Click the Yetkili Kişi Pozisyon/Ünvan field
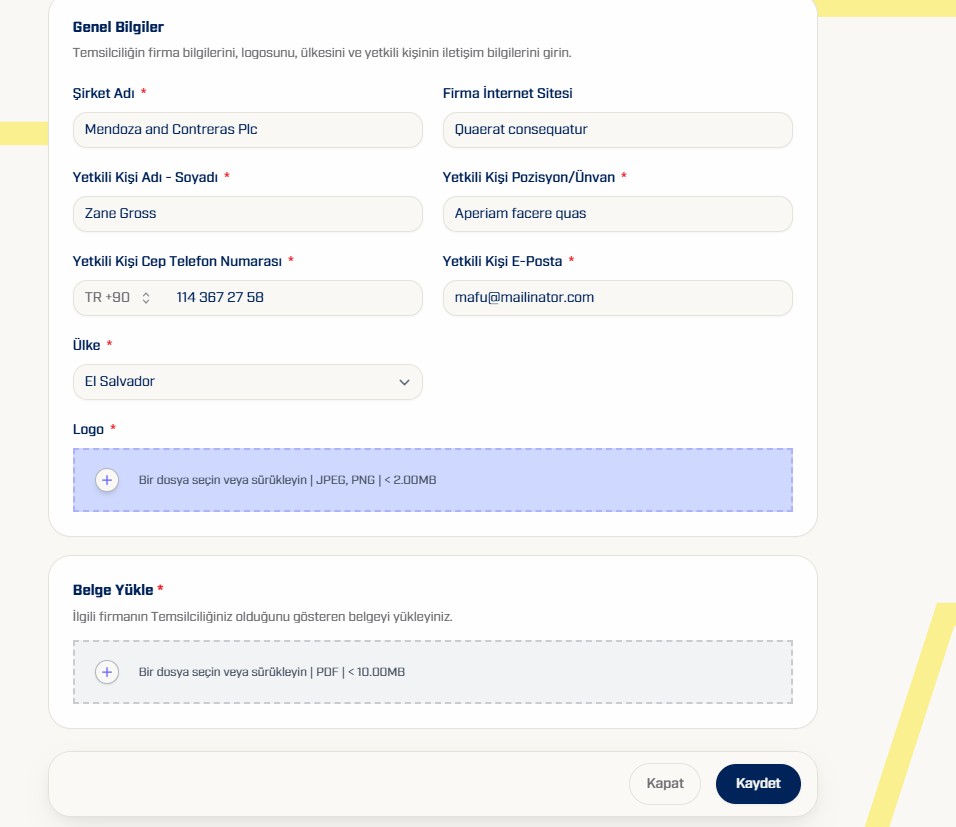This screenshot has width=956, height=827. tap(618, 214)
